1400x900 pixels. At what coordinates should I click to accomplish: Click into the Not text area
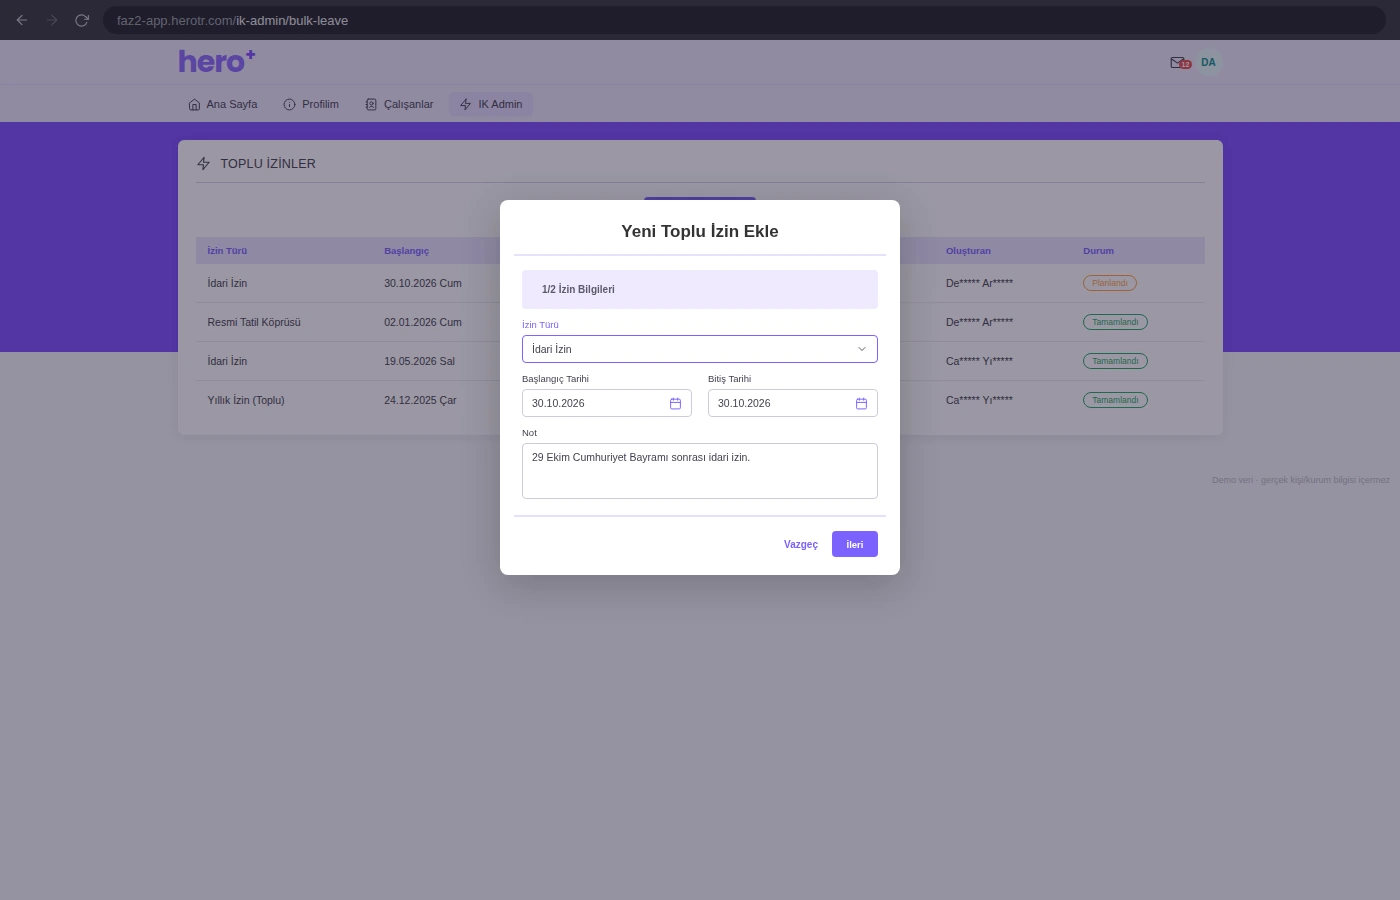point(700,471)
